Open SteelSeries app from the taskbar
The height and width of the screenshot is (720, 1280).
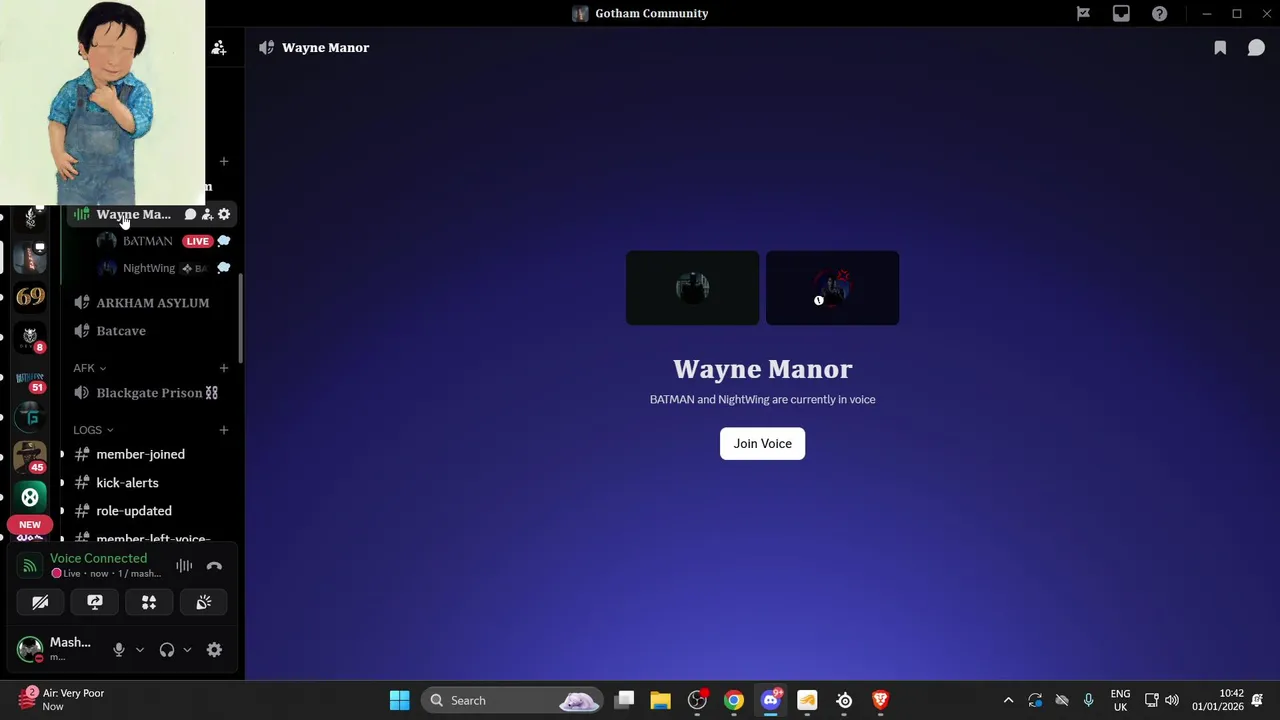pos(844,700)
